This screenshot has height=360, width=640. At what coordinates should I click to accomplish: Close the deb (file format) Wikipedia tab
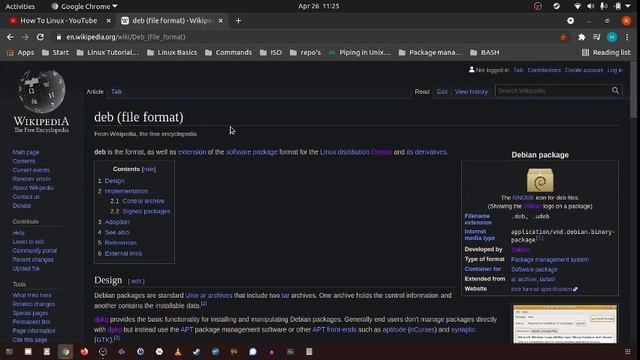point(220,20)
